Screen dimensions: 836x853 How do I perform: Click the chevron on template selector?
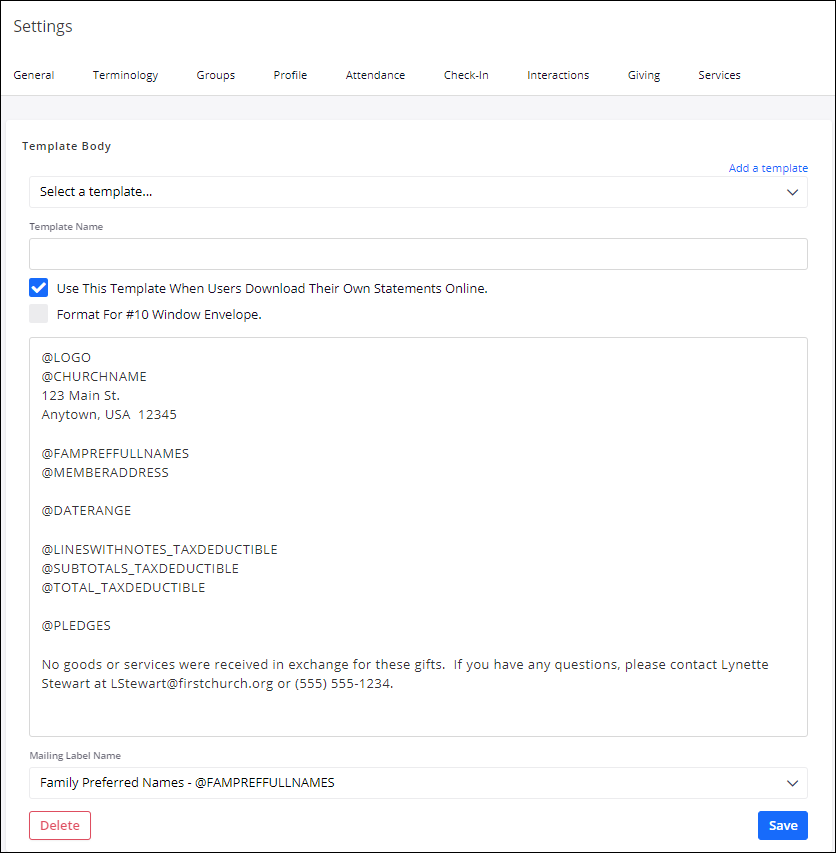(x=792, y=192)
